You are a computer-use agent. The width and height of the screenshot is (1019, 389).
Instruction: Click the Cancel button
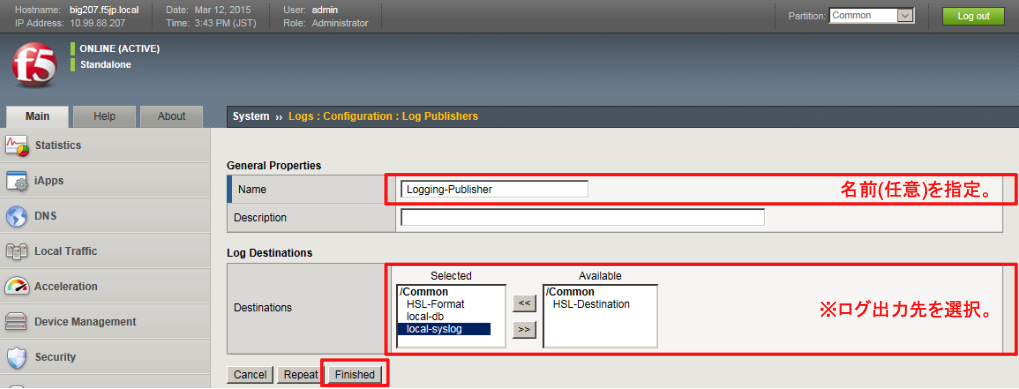250,375
